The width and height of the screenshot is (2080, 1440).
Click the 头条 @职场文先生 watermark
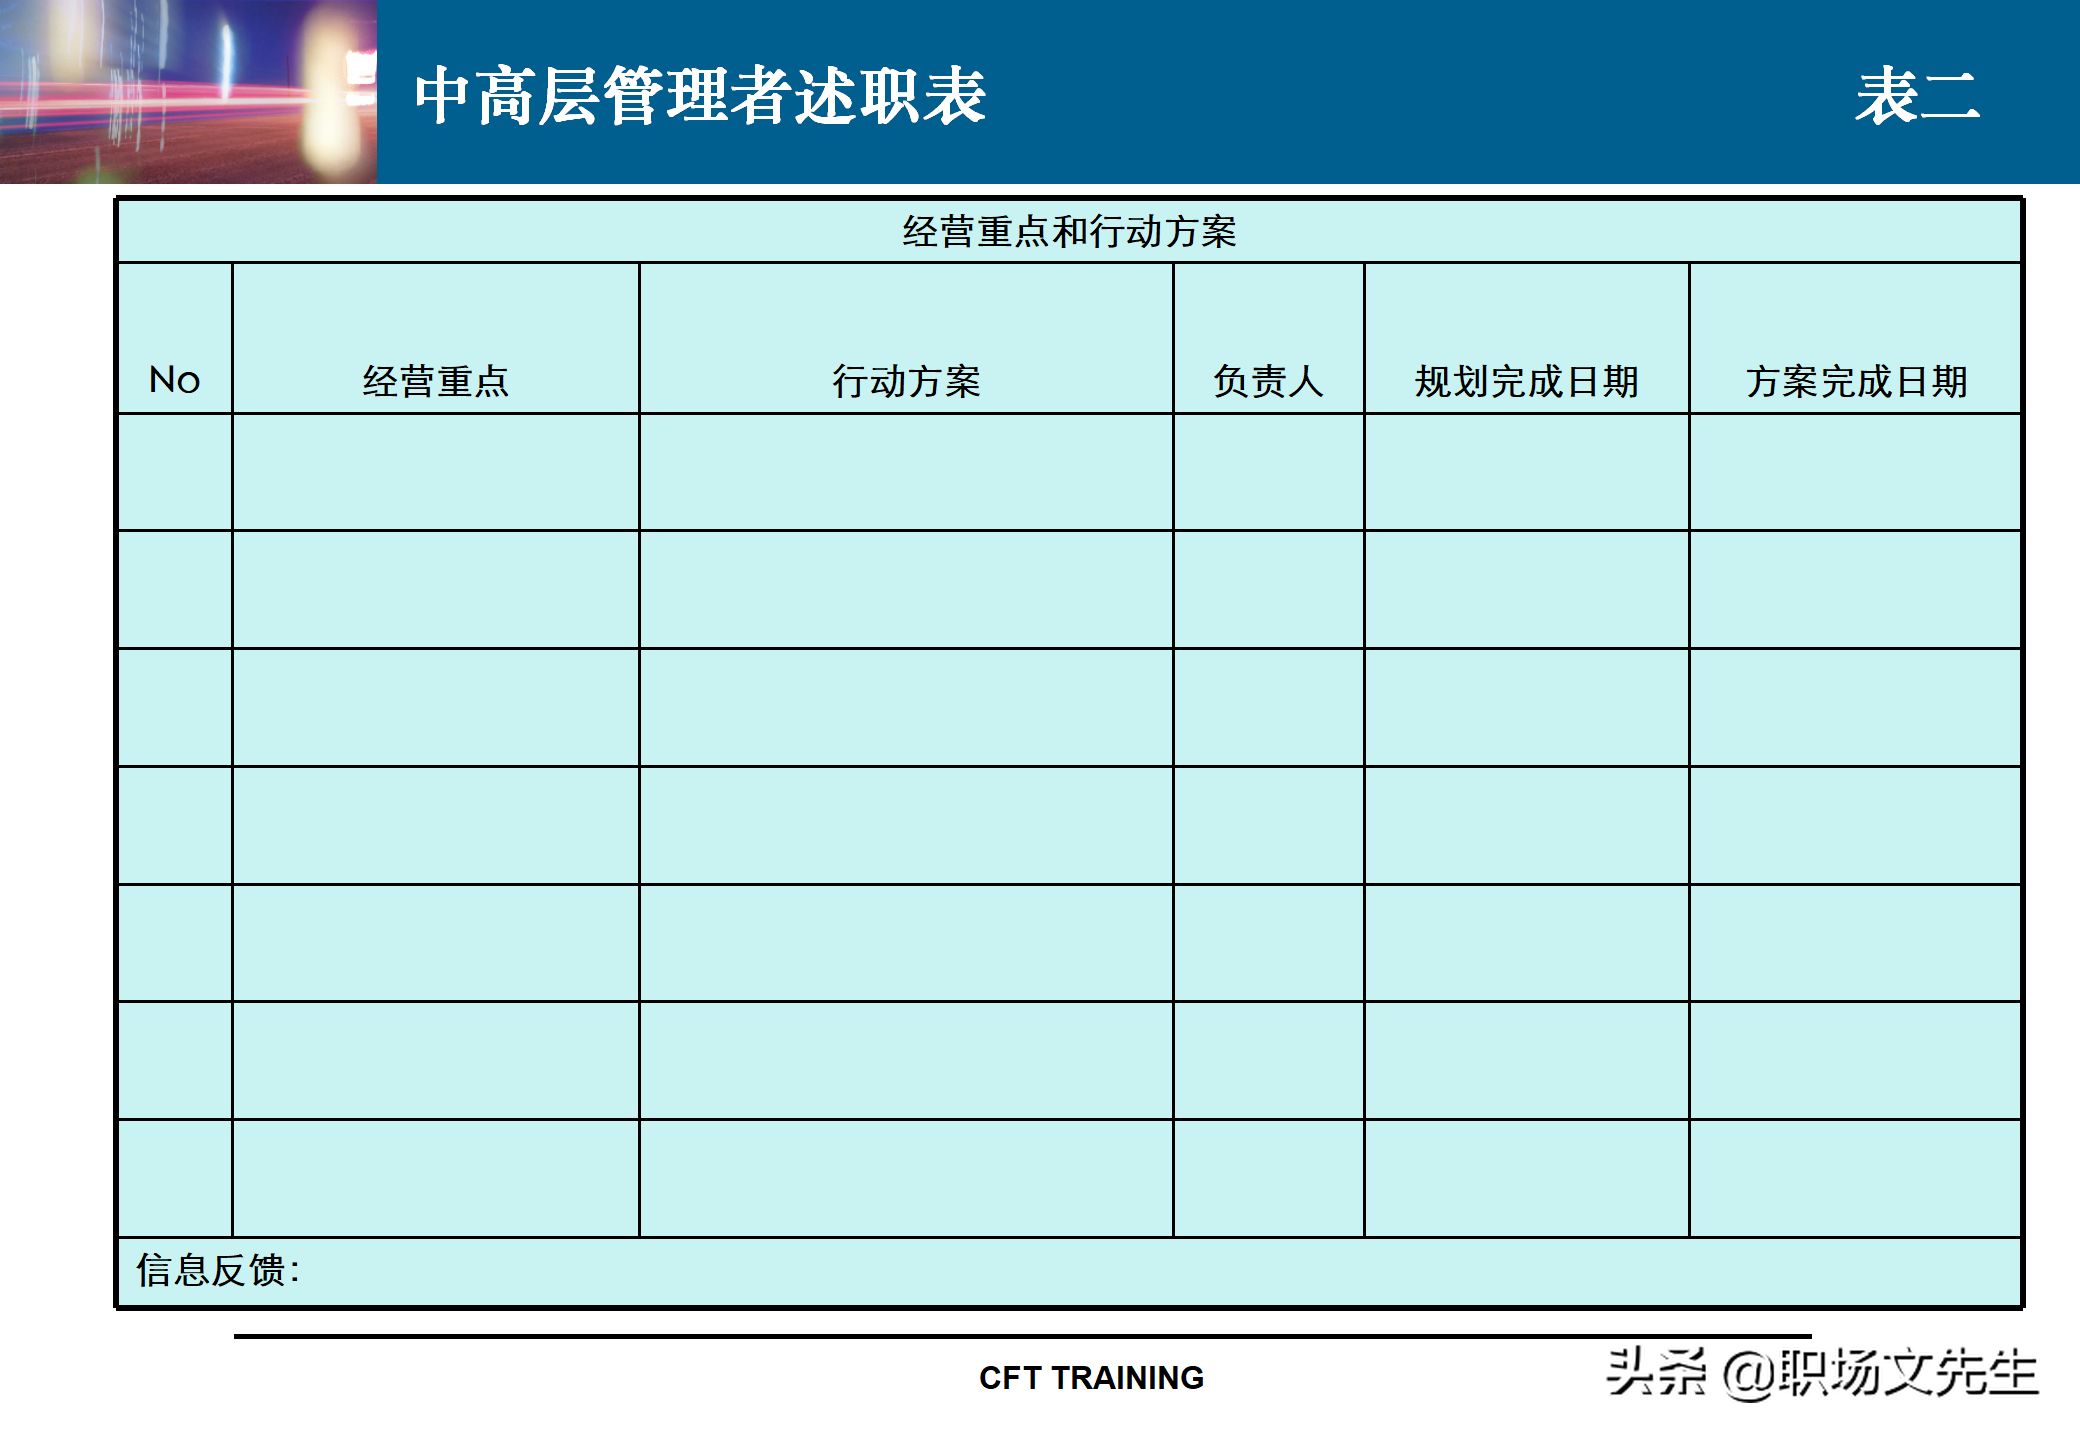1821,1372
